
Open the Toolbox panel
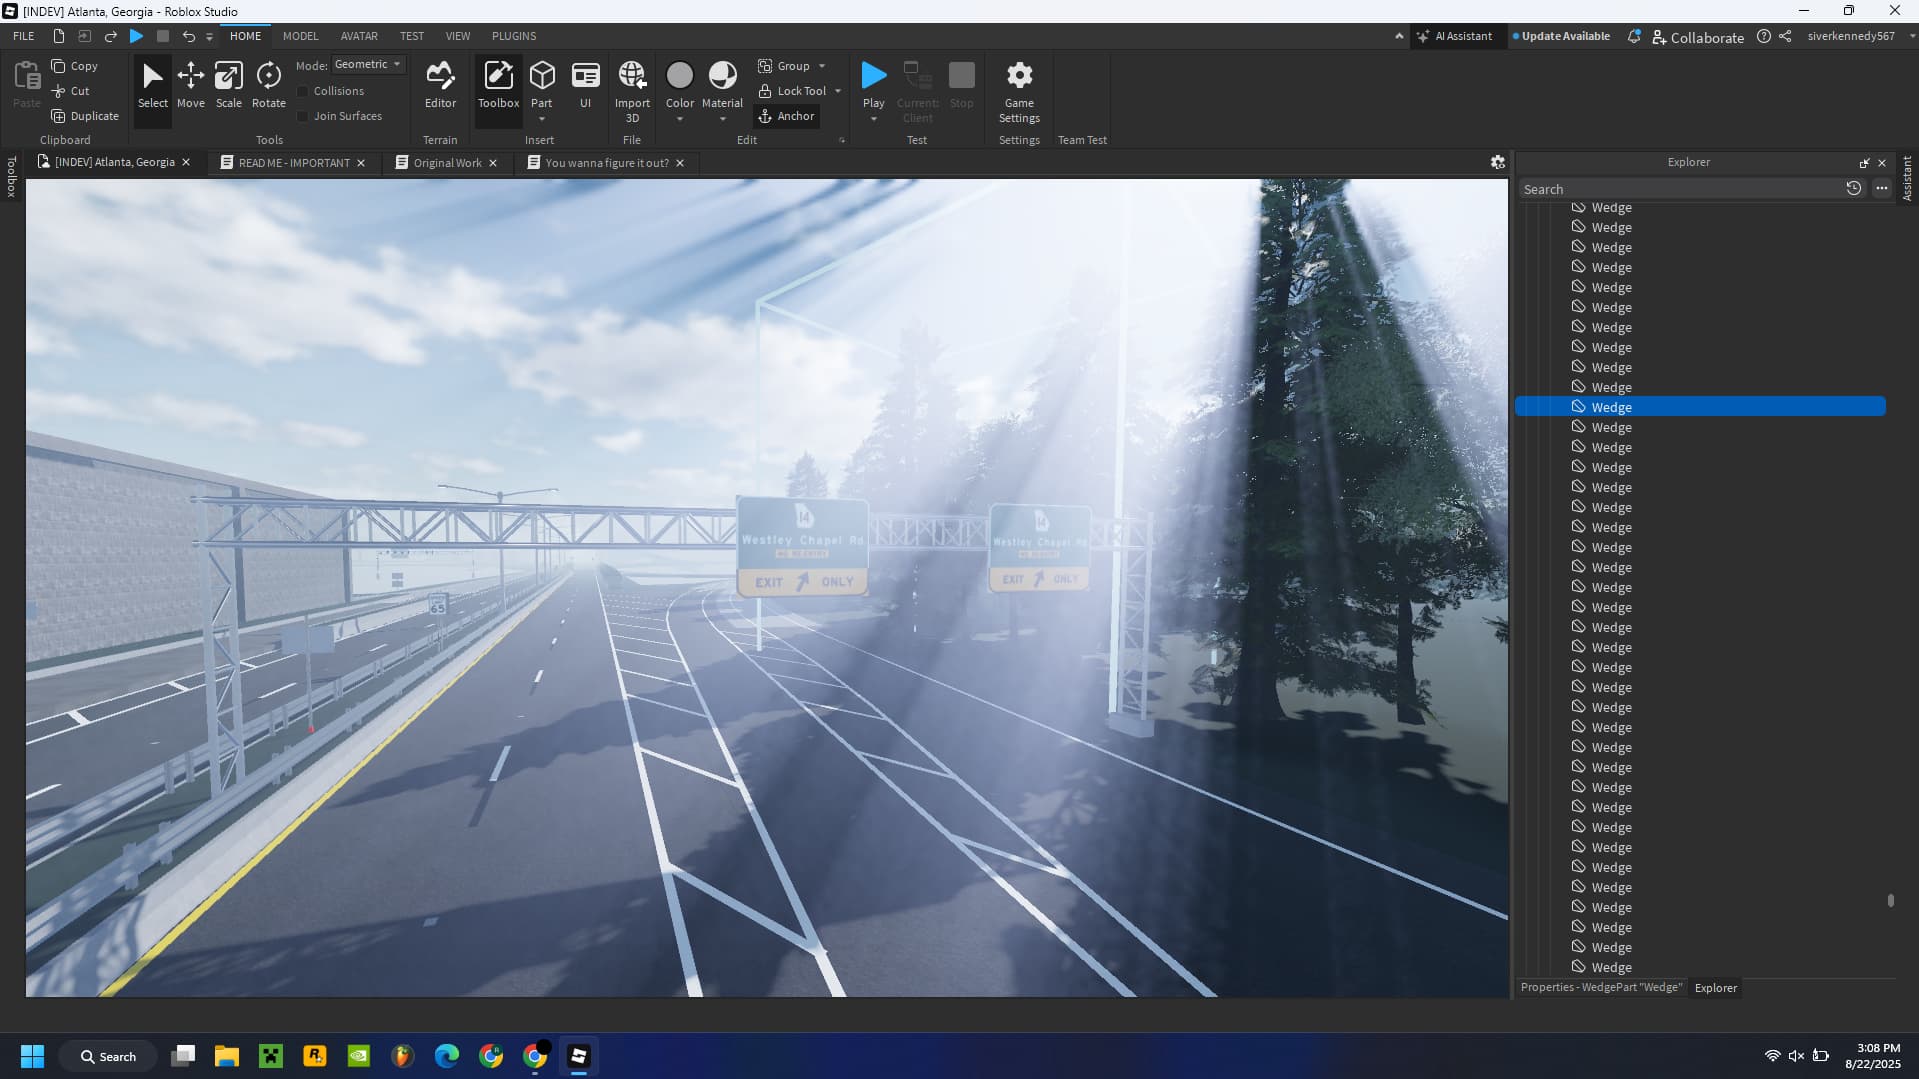pos(498,85)
